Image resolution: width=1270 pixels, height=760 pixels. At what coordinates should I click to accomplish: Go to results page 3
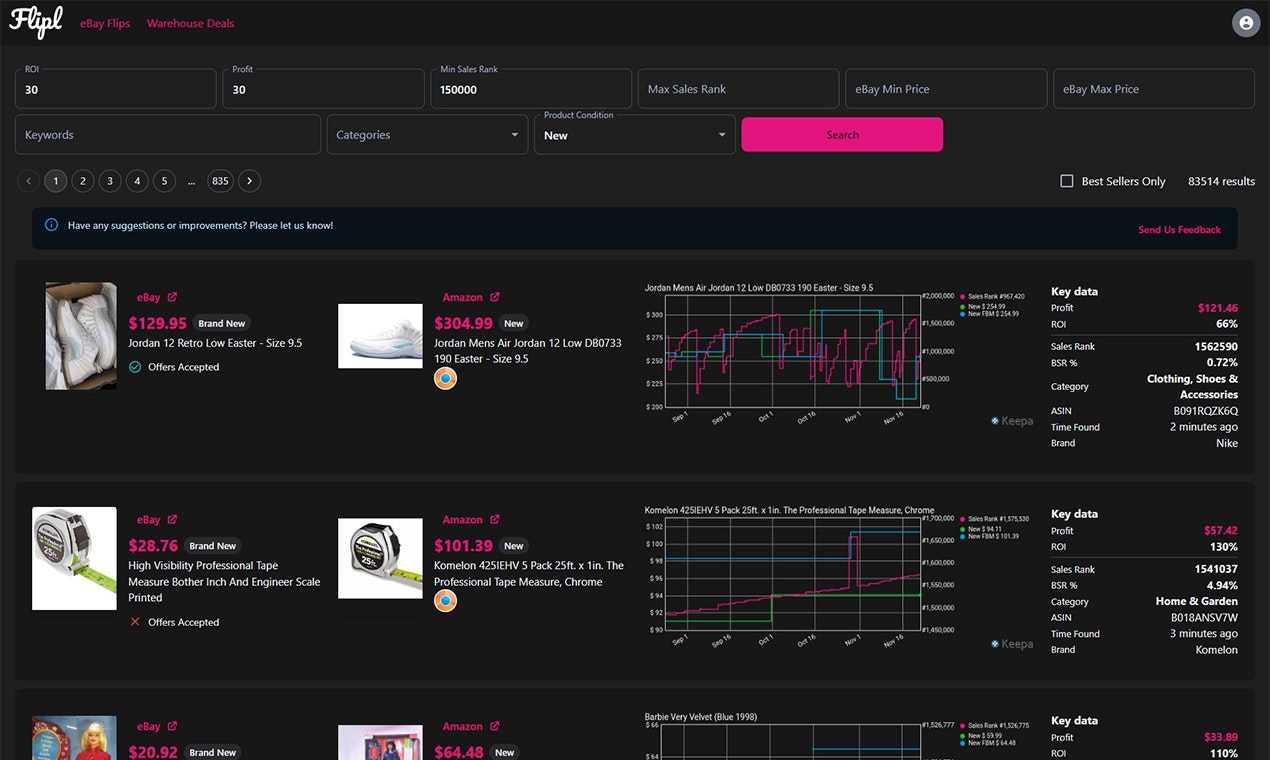110,181
